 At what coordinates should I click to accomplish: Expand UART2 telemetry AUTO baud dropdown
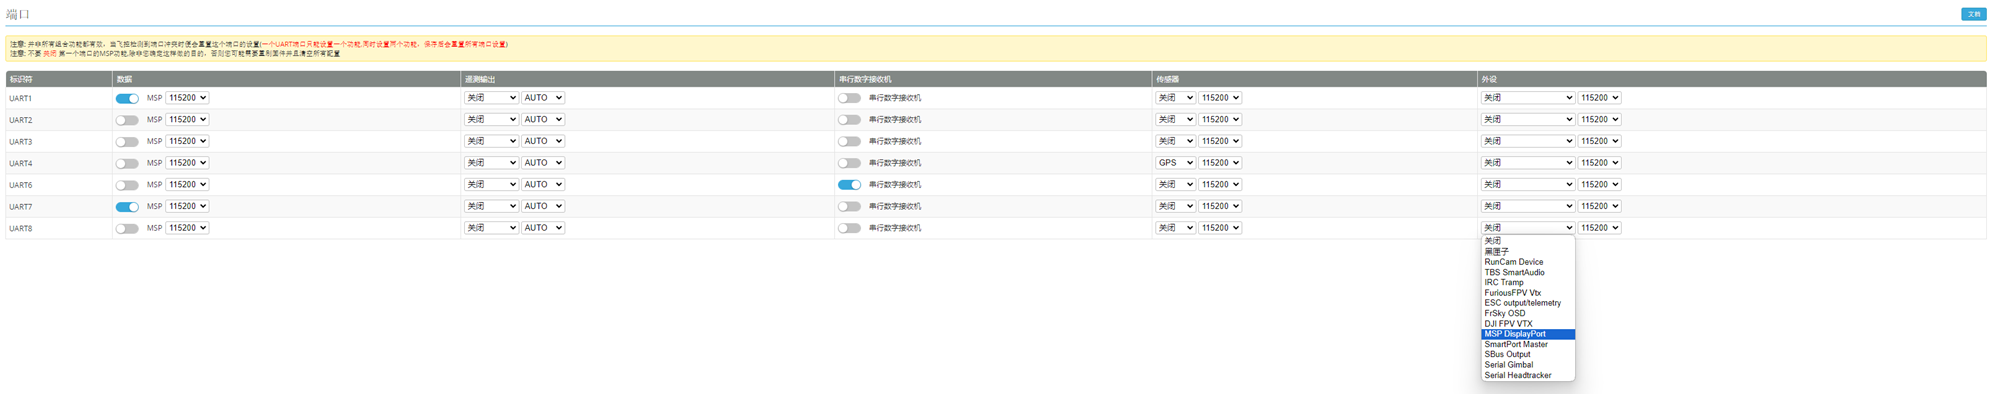pos(543,120)
